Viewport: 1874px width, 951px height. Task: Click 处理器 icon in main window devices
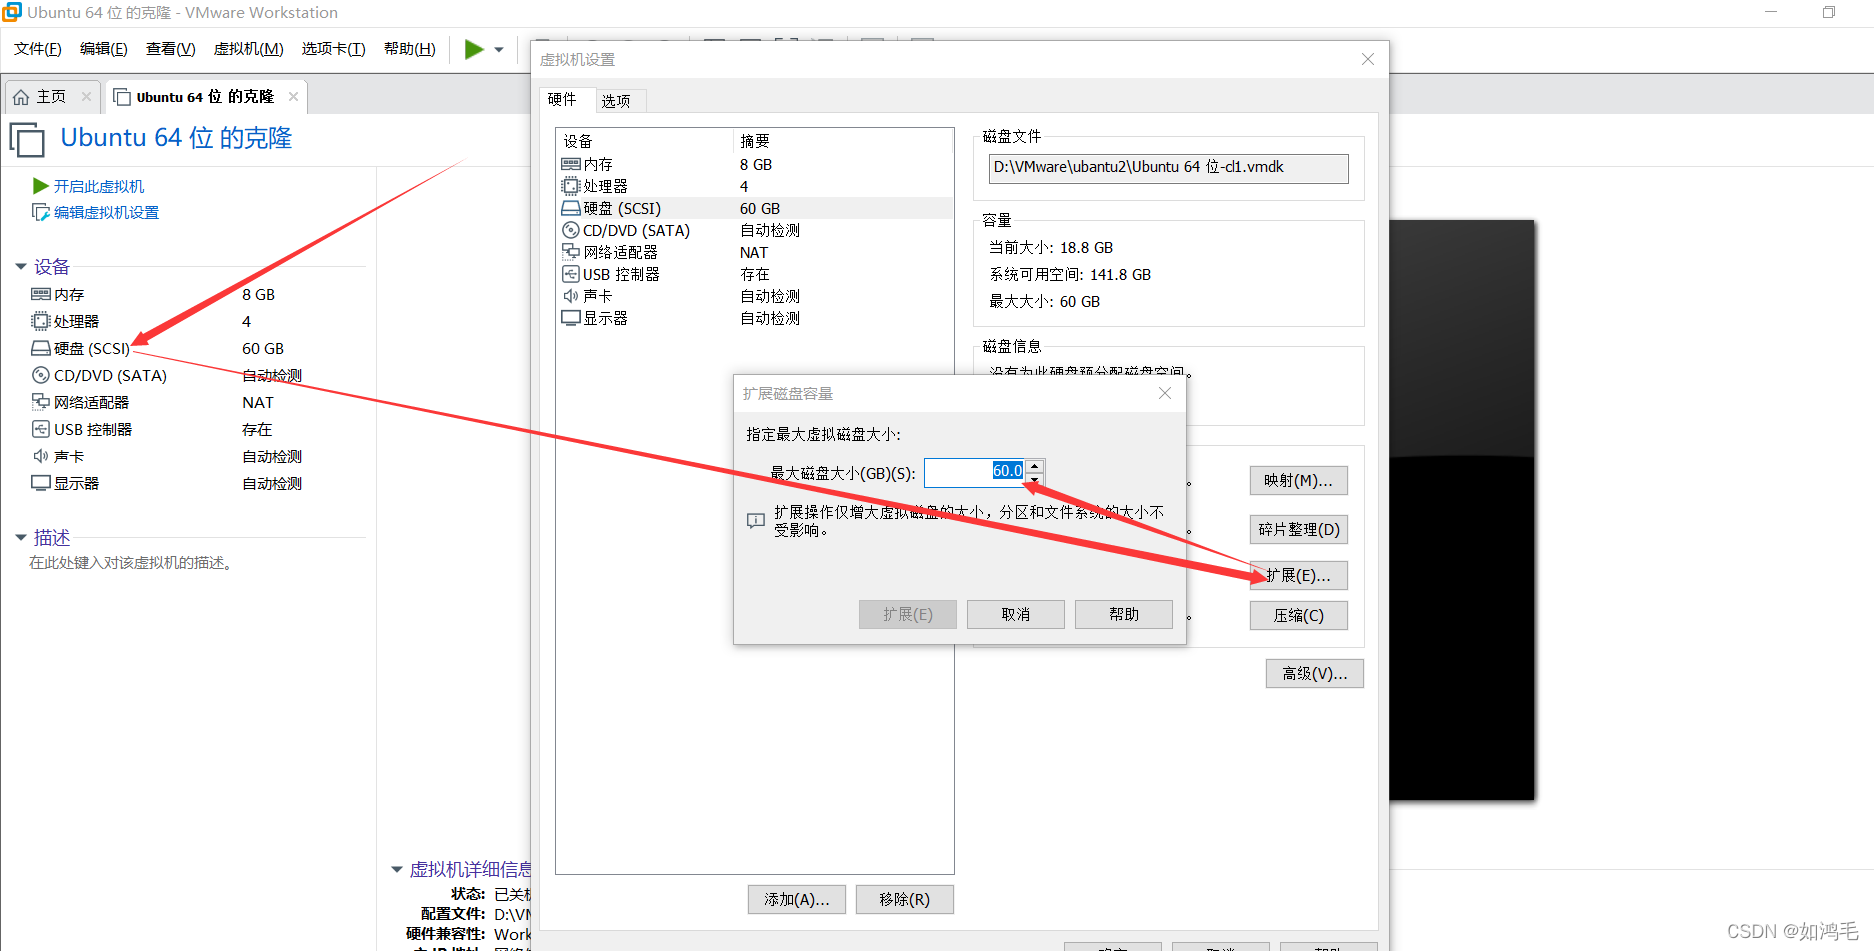tap(41, 322)
